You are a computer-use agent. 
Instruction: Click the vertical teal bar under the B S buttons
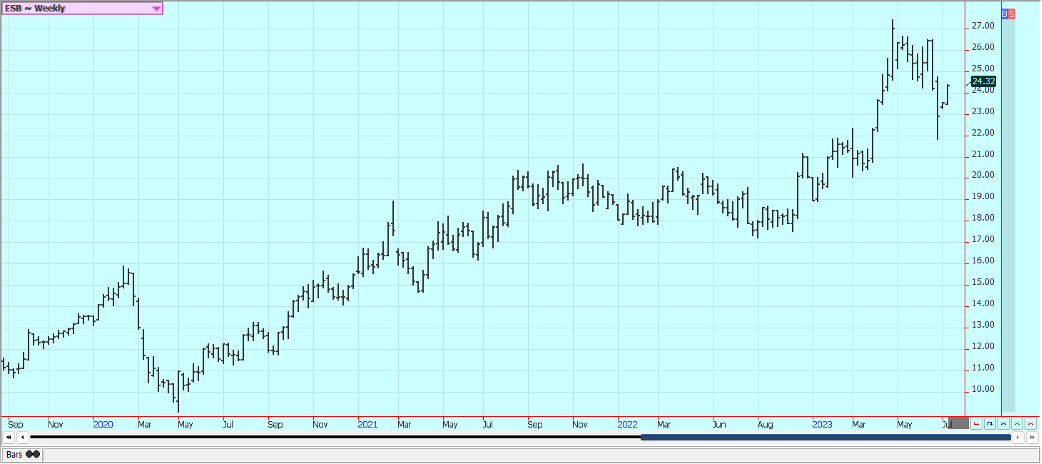1008,214
